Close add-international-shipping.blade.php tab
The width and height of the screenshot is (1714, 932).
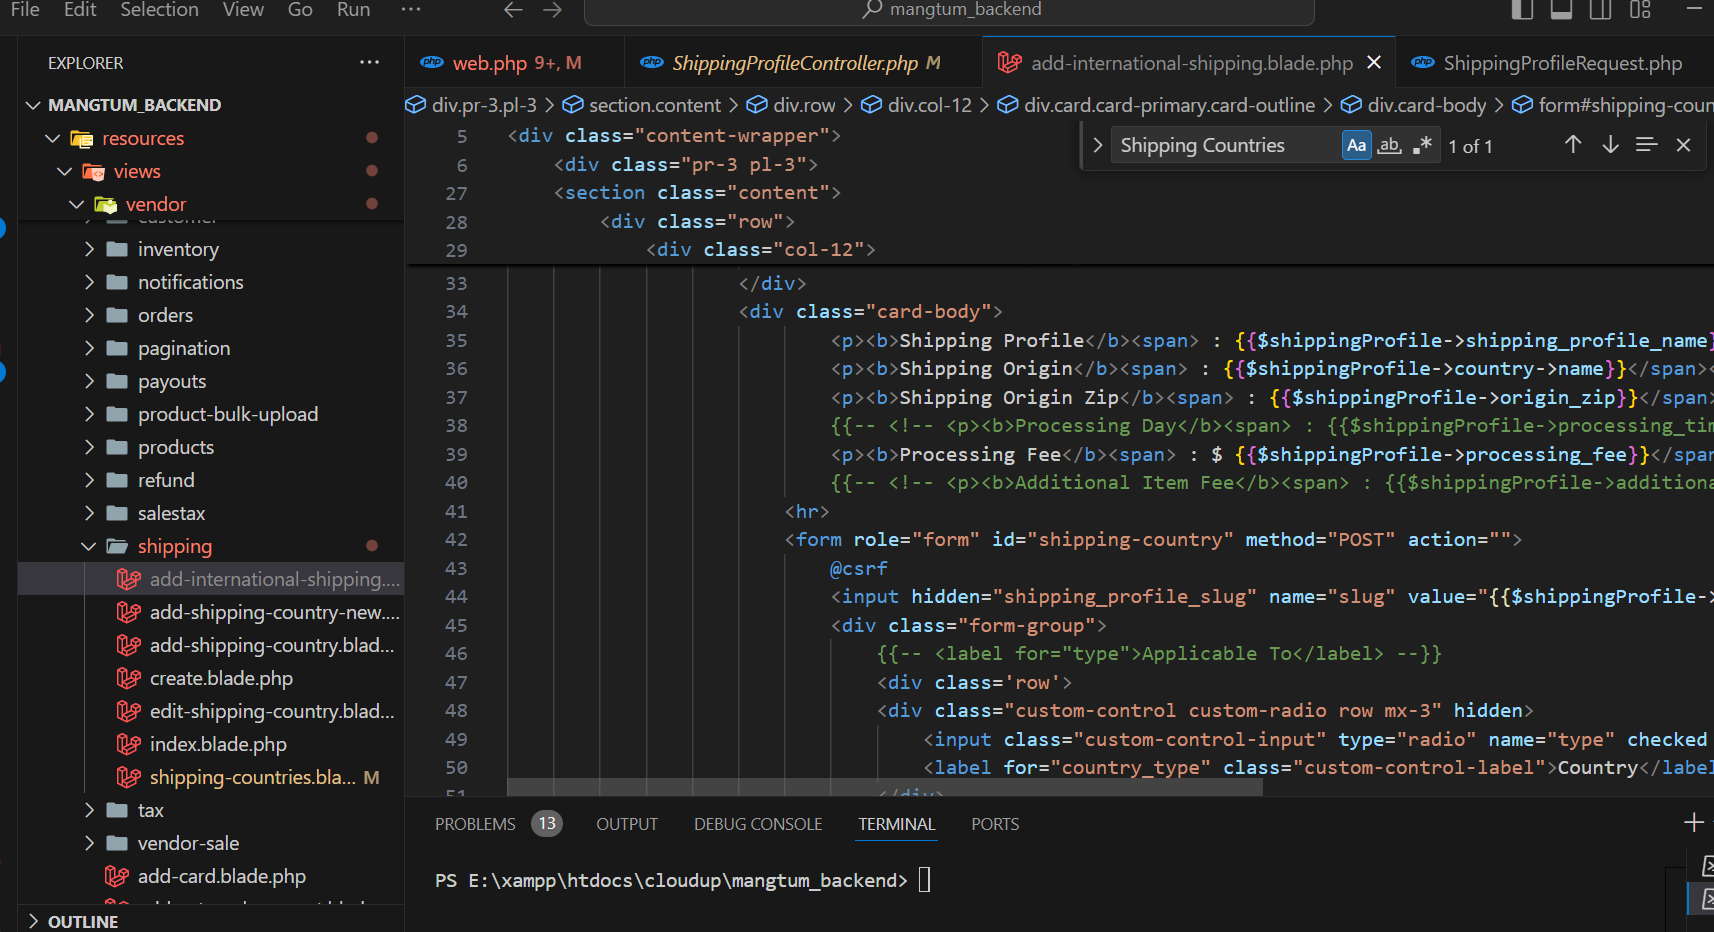coord(1374,62)
